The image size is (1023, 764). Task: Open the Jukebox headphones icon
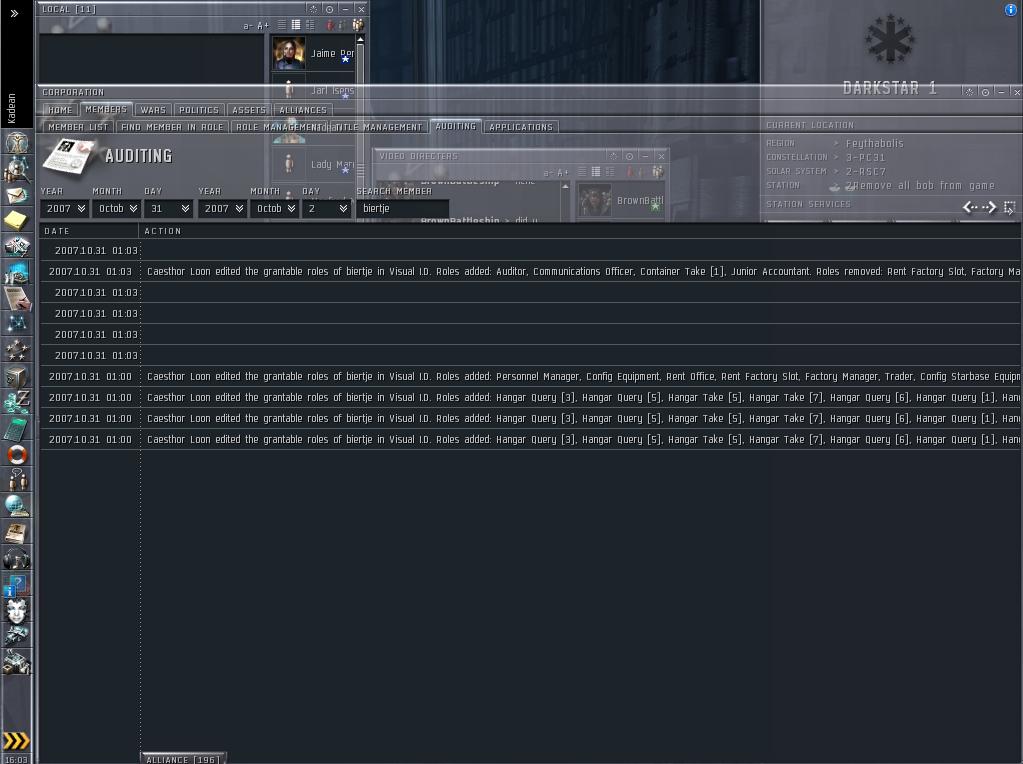pyautogui.click(x=16, y=558)
